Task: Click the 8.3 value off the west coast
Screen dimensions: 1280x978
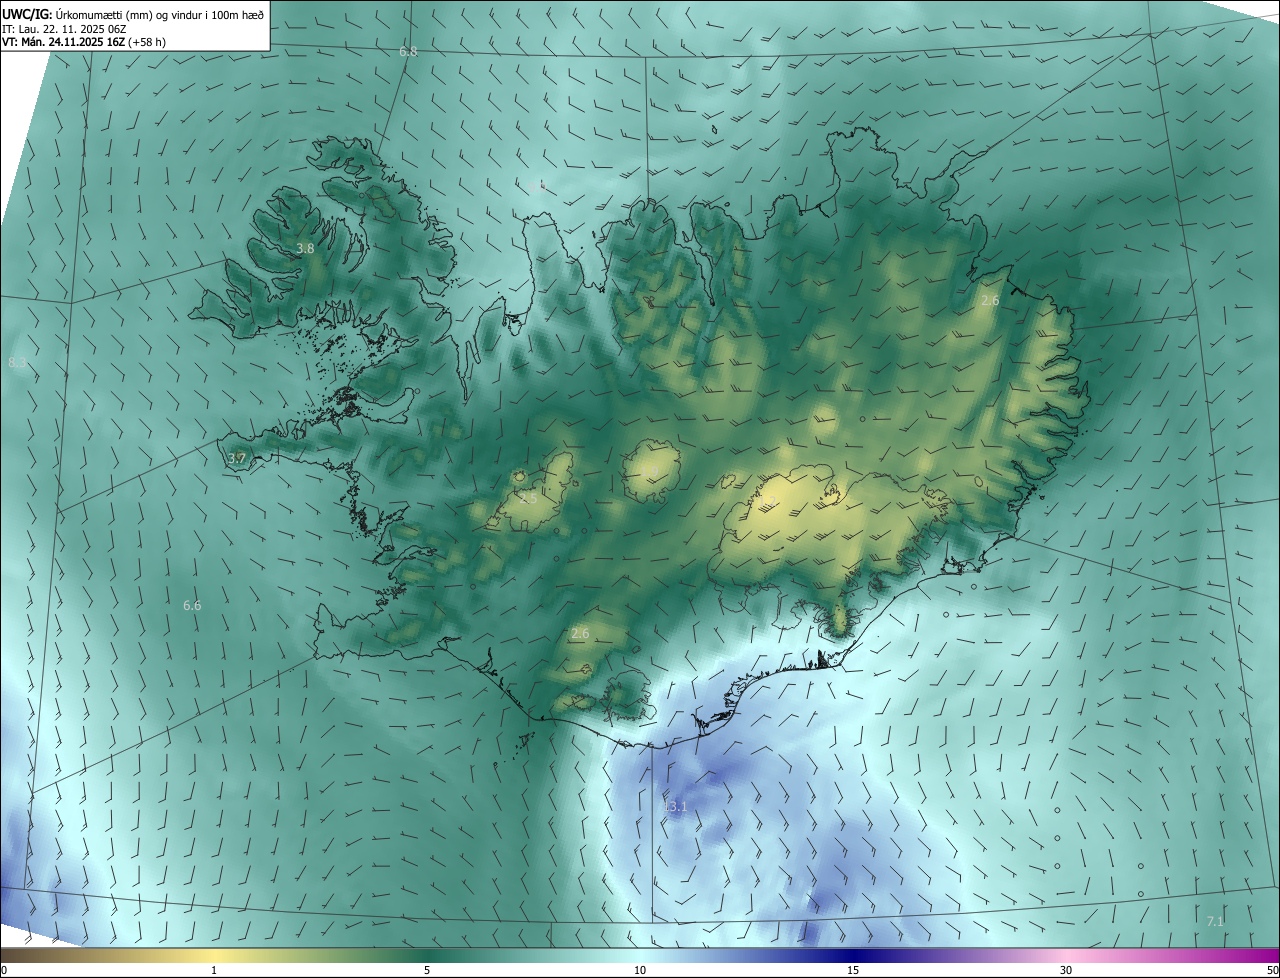Action: [x=17, y=362]
